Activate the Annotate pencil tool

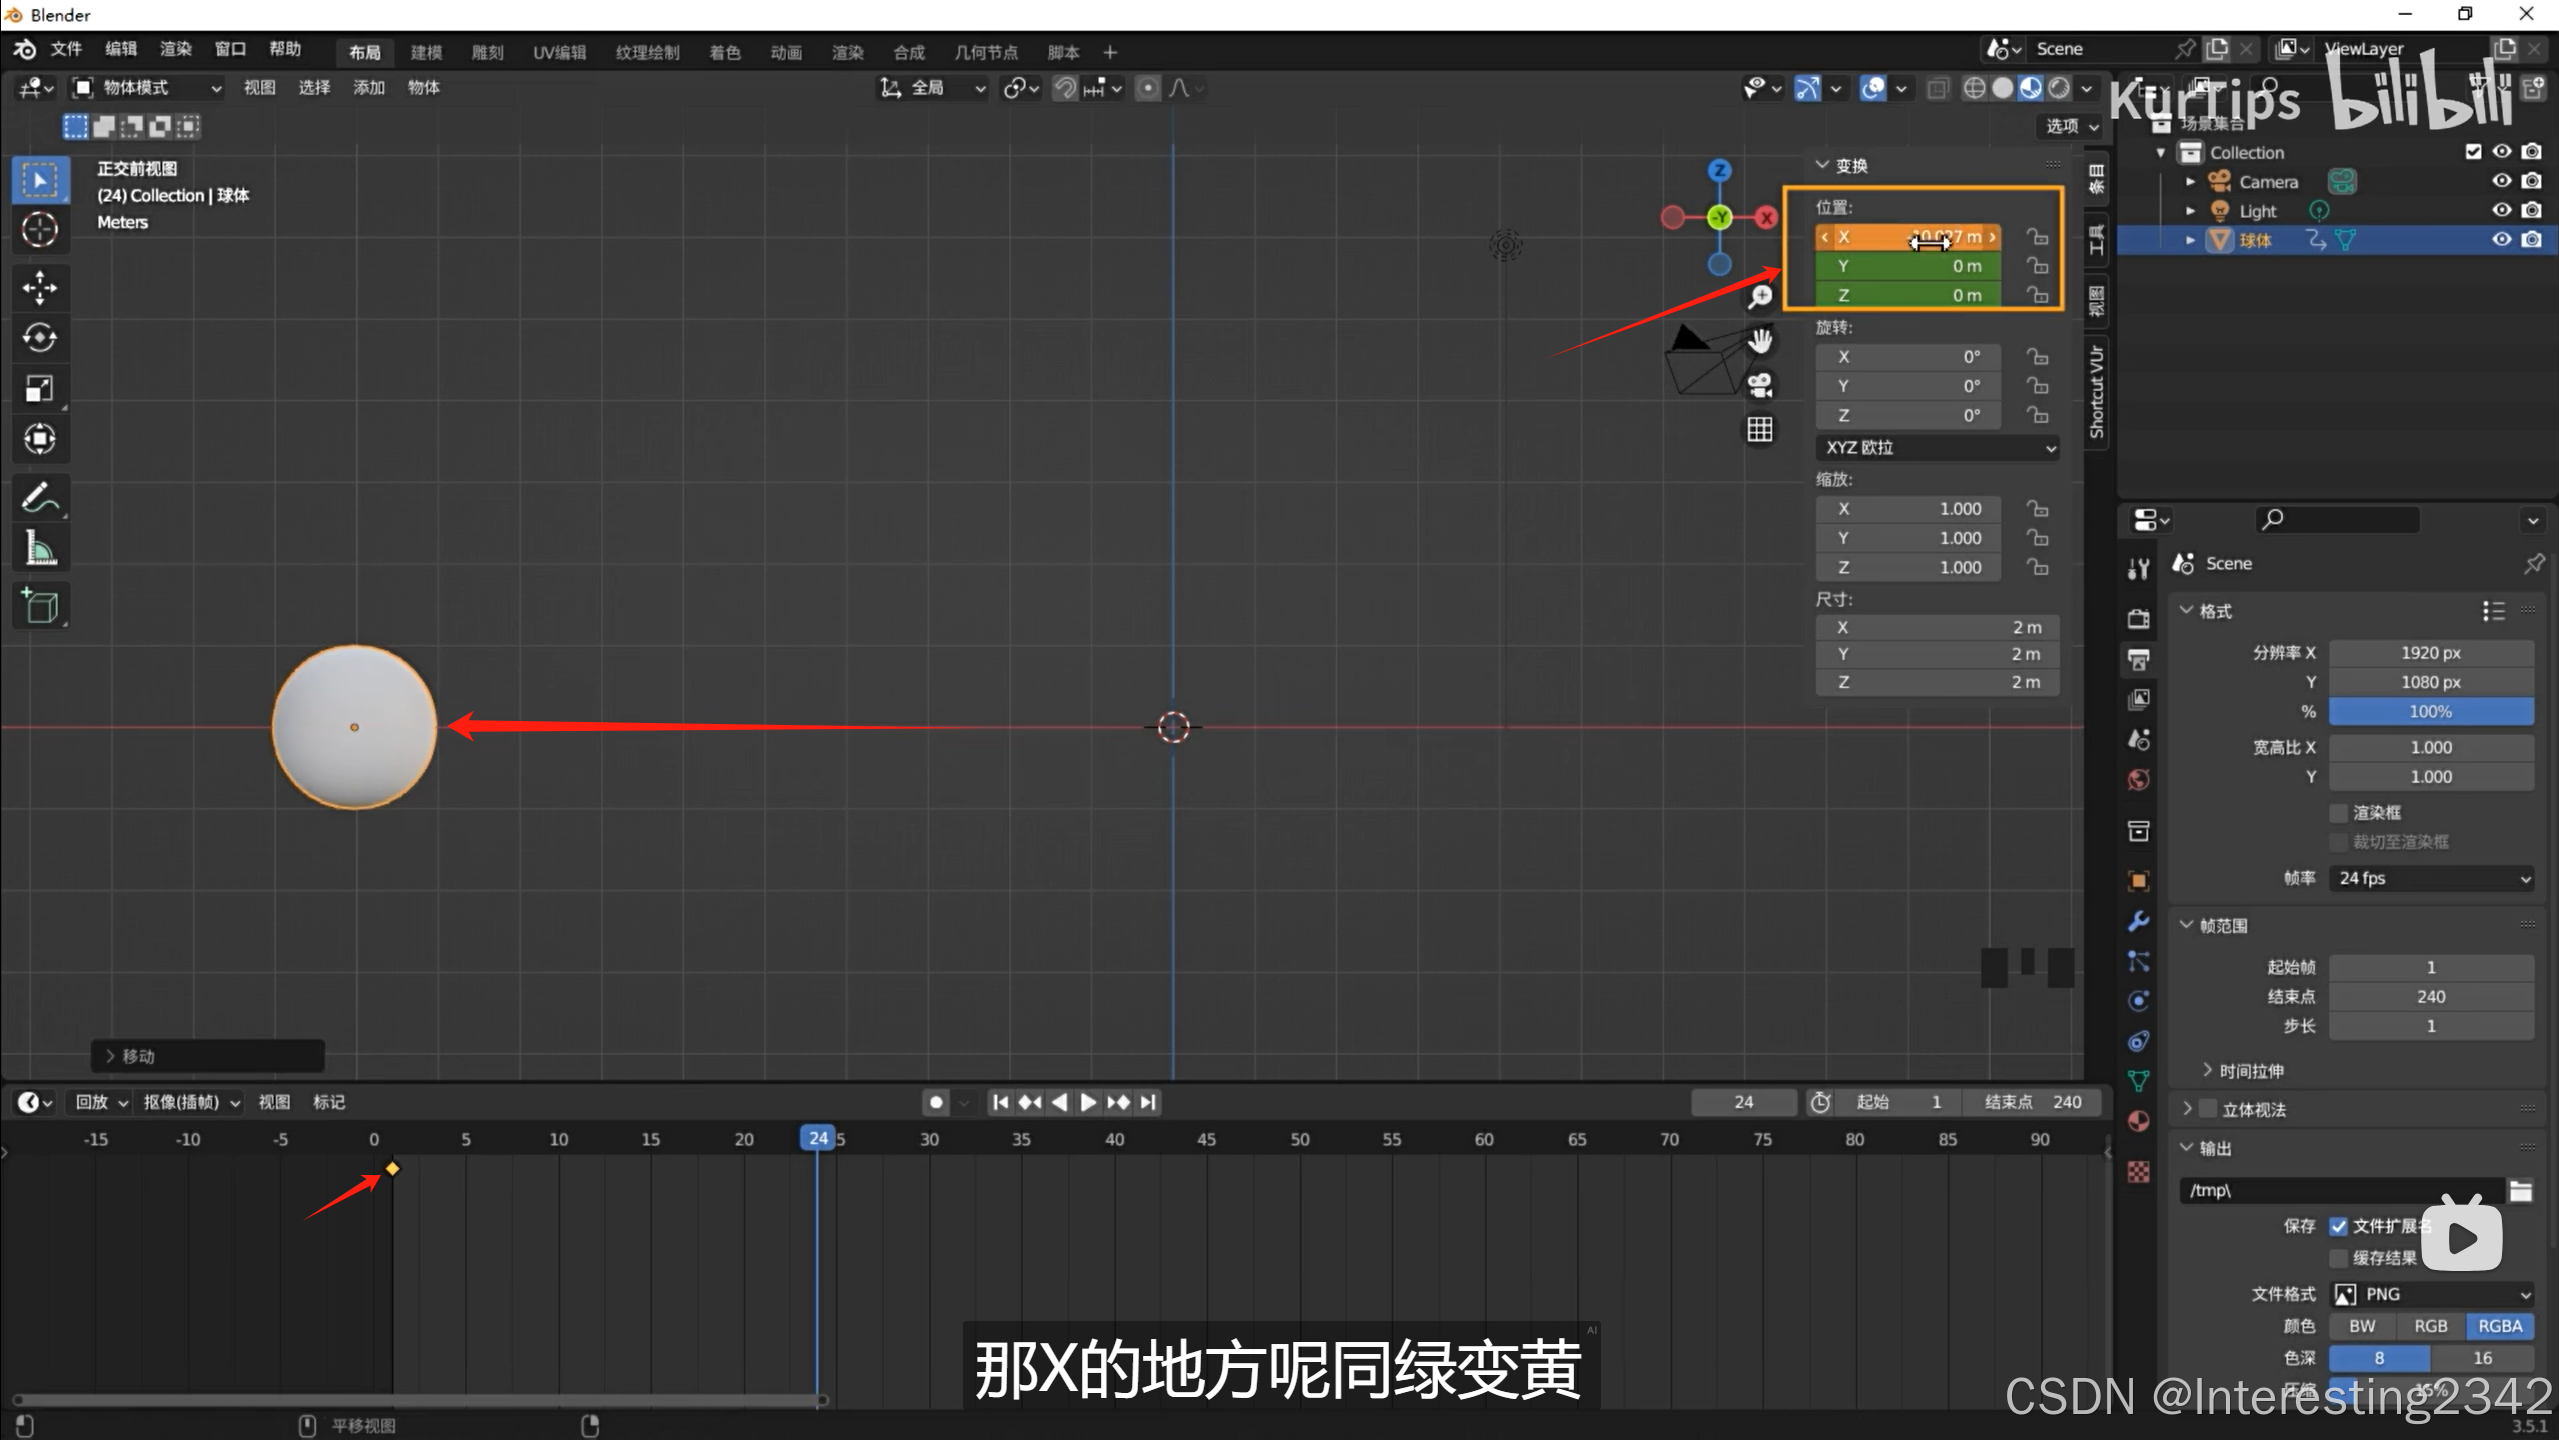(40, 497)
